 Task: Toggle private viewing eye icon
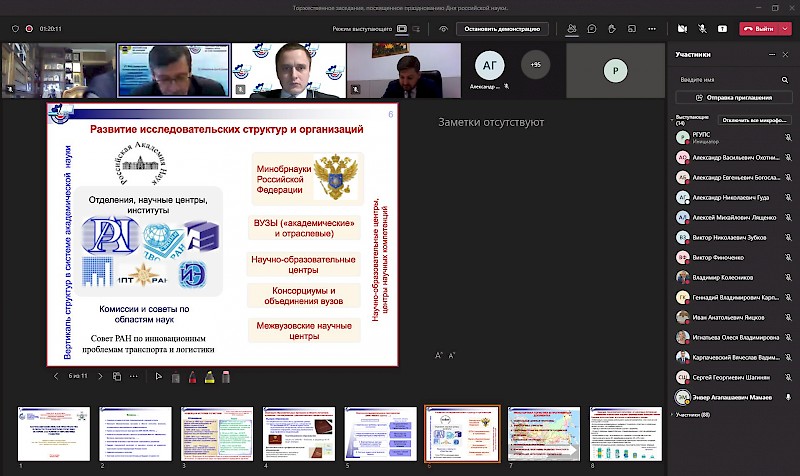coord(443,29)
